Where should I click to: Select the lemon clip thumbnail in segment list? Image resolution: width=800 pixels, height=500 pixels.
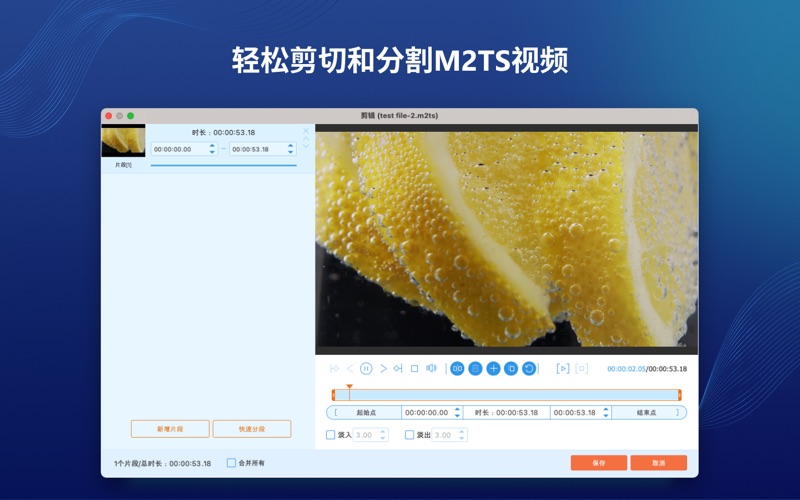pos(123,142)
